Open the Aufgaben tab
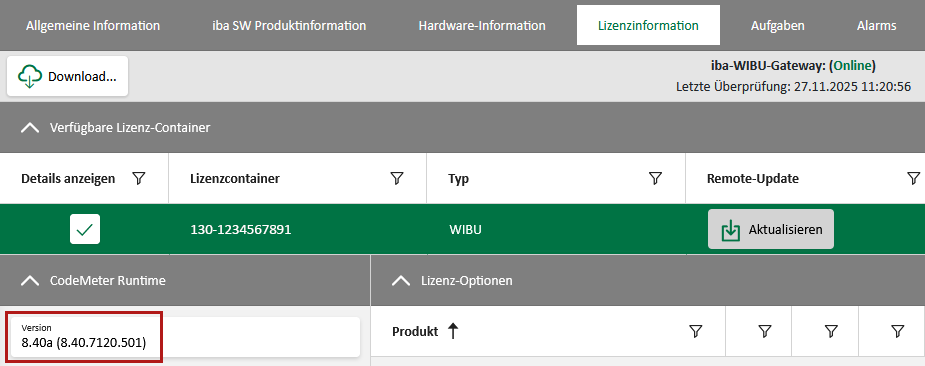Screen dimensions: 925x366 tap(778, 26)
